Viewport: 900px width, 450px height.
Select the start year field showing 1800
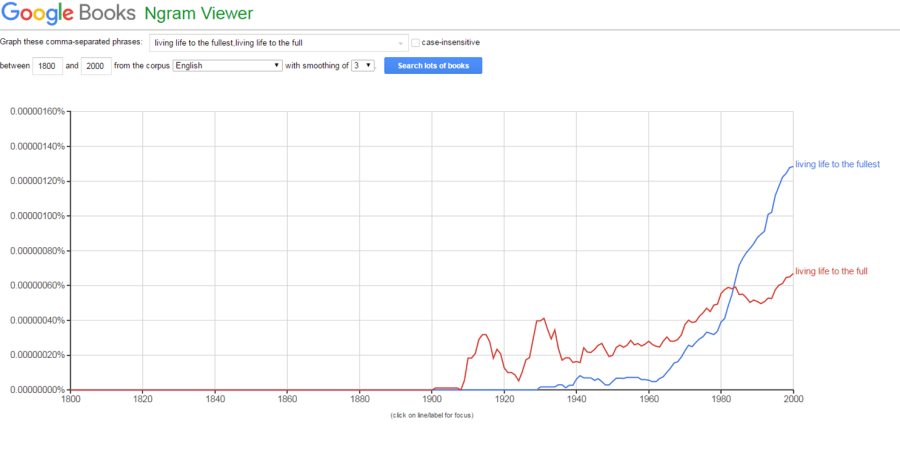point(46,66)
